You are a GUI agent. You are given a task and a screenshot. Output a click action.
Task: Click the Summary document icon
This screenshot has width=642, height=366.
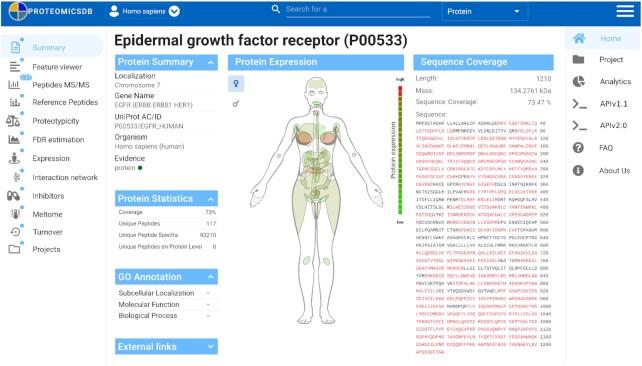click(16, 47)
